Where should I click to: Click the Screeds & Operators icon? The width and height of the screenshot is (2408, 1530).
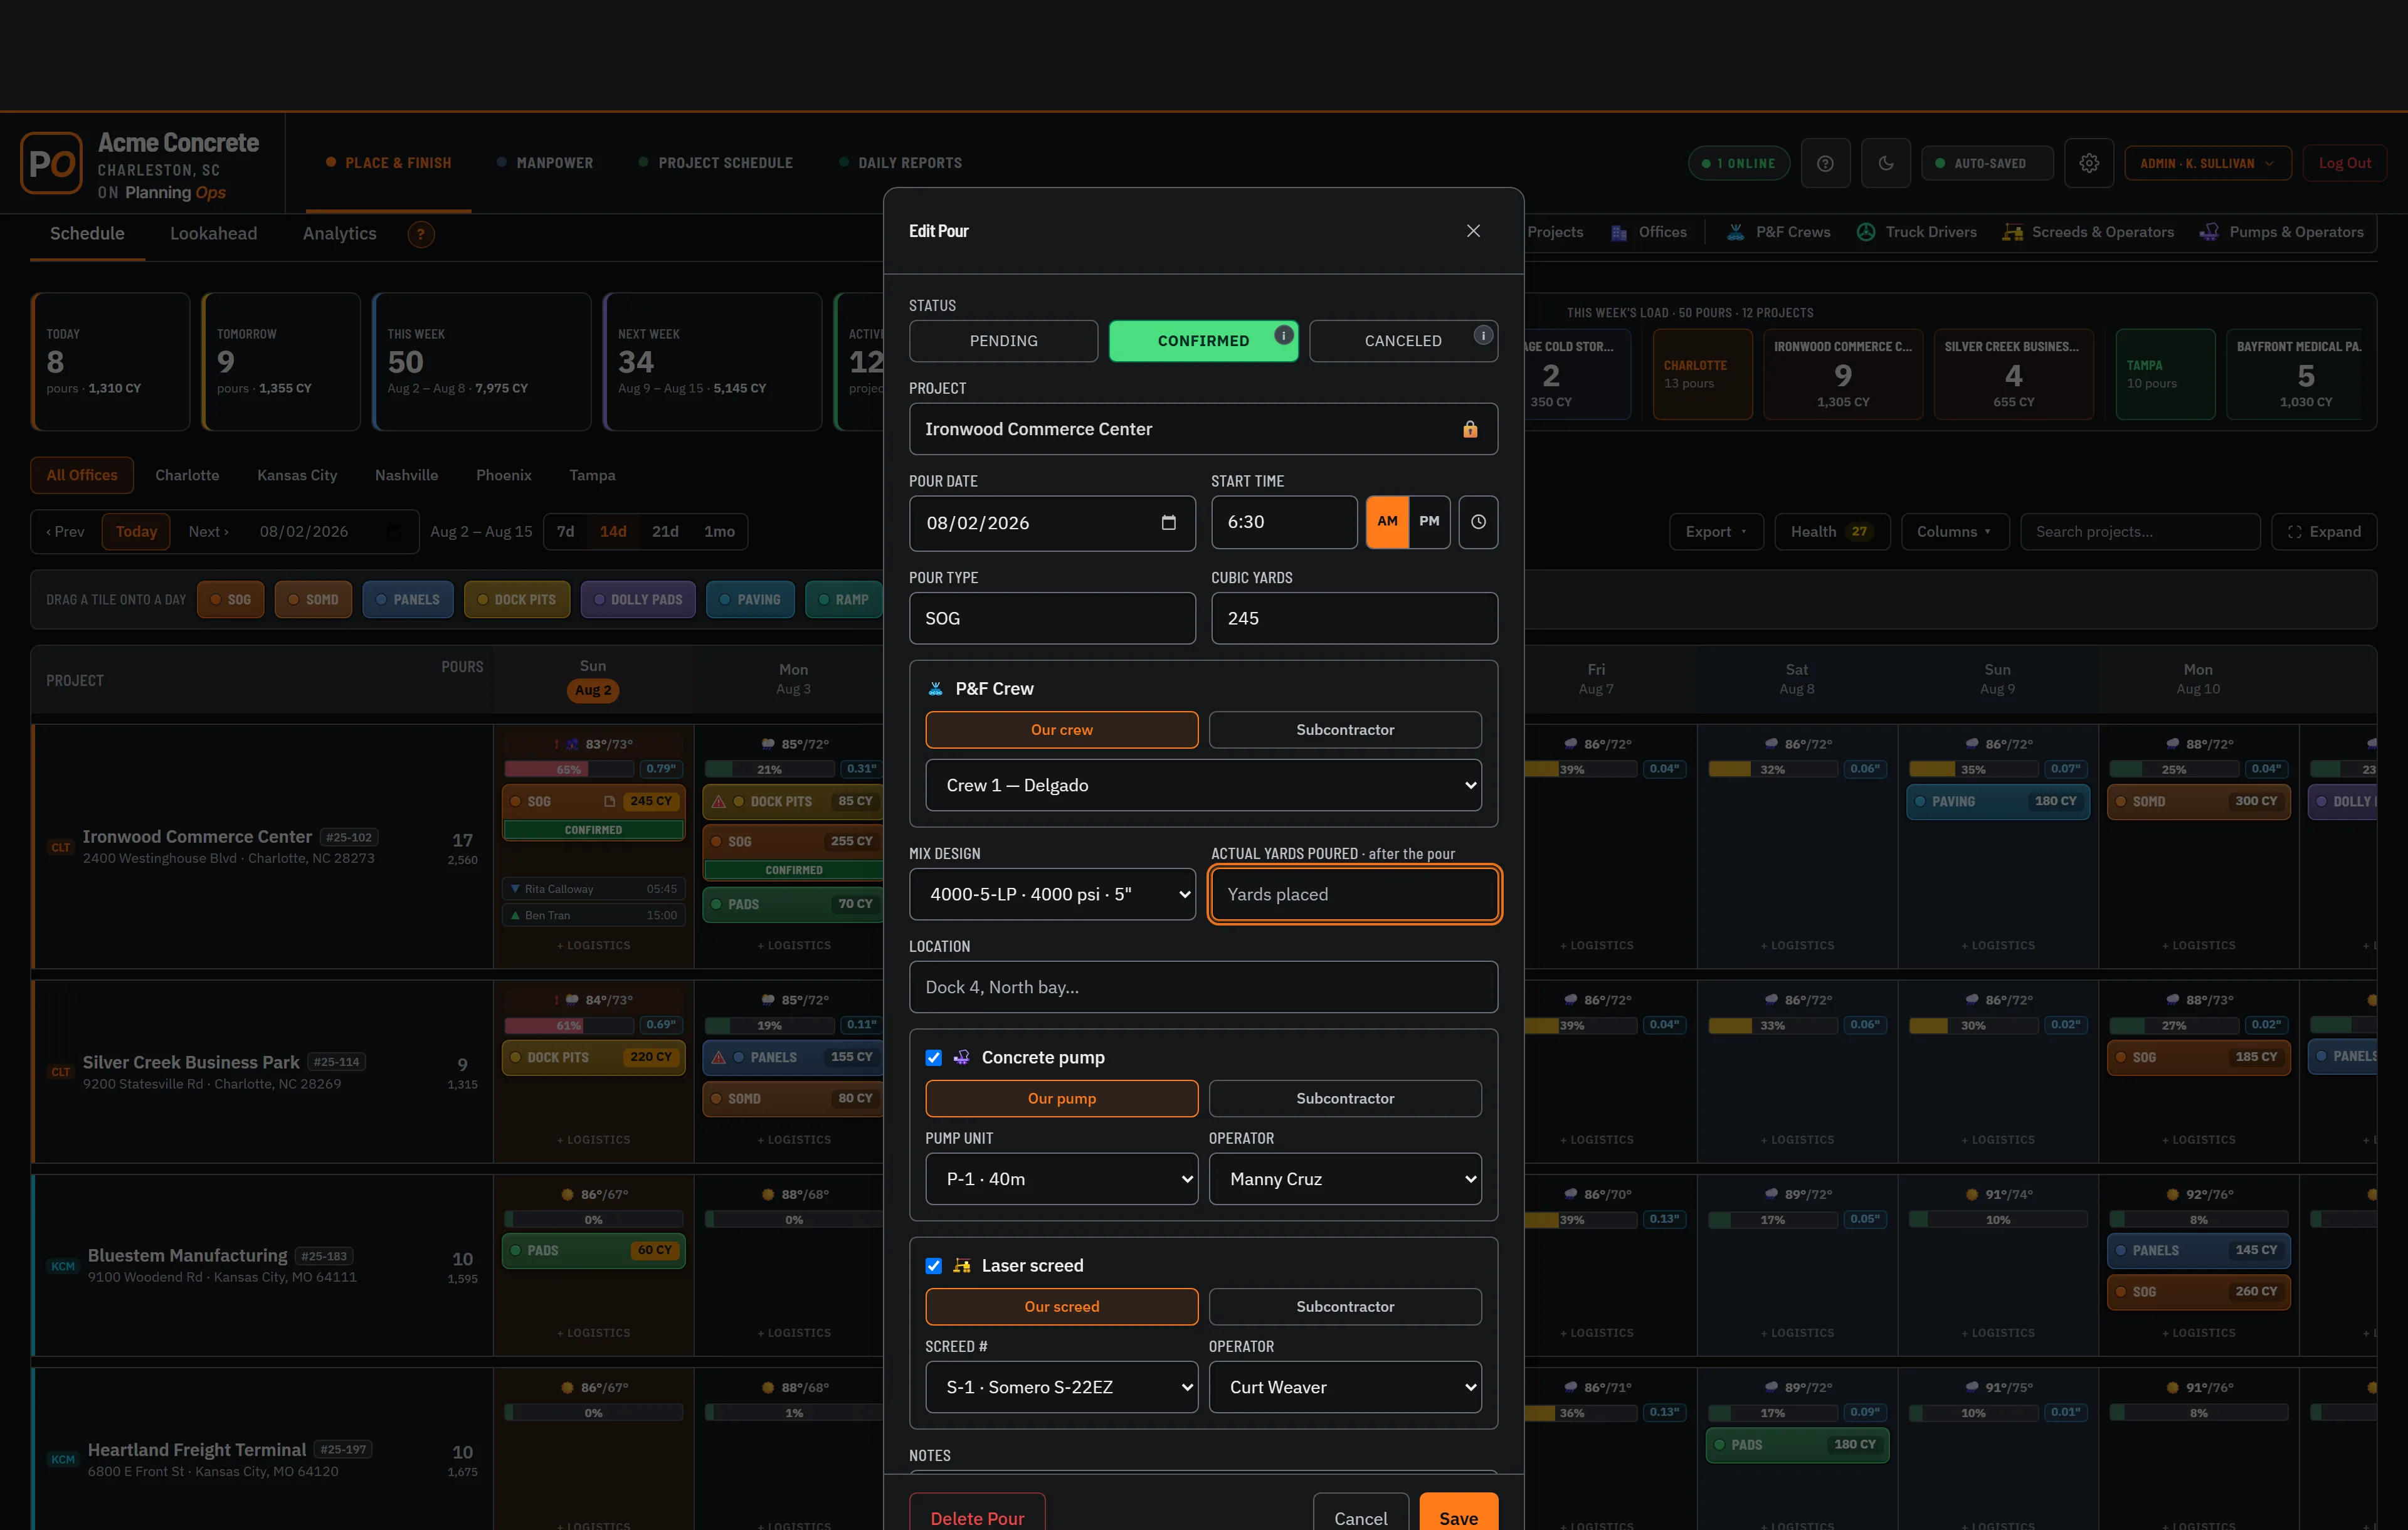[2012, 233]
